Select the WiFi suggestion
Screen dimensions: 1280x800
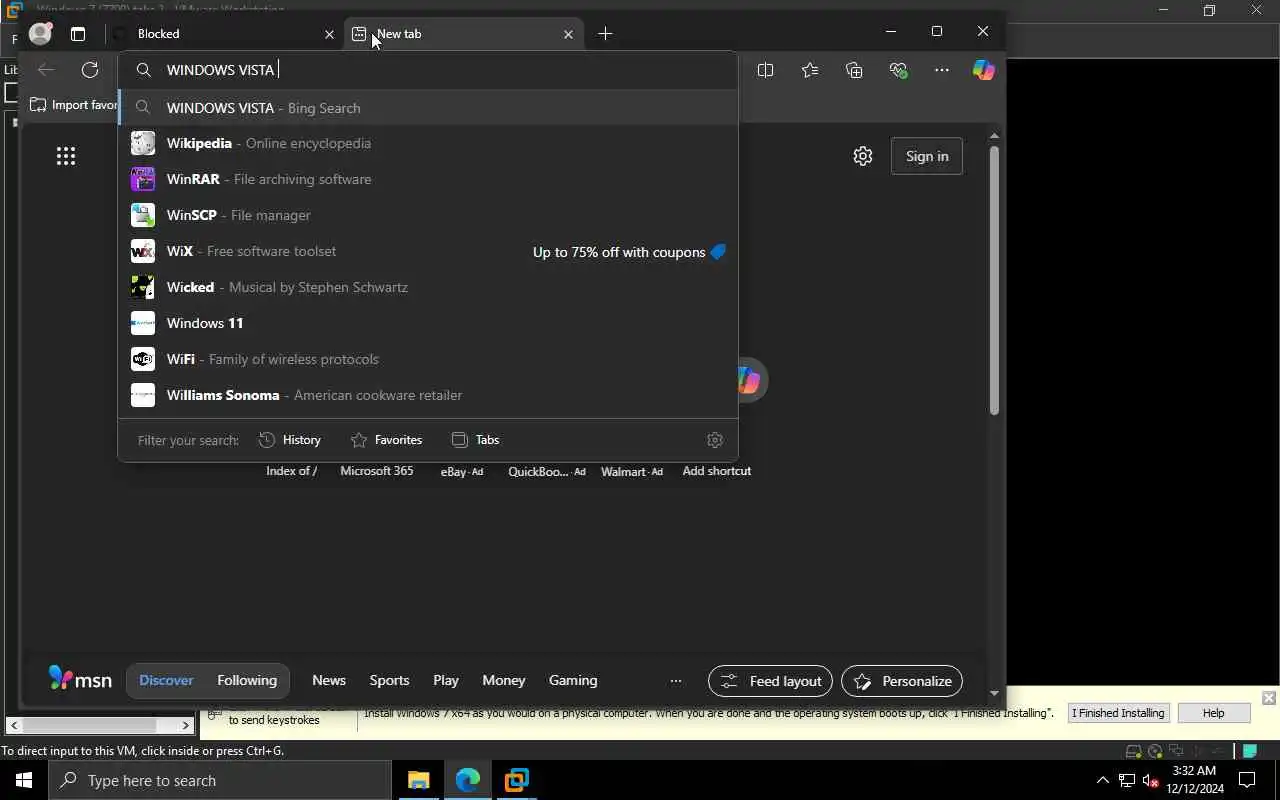click(428, 359)
